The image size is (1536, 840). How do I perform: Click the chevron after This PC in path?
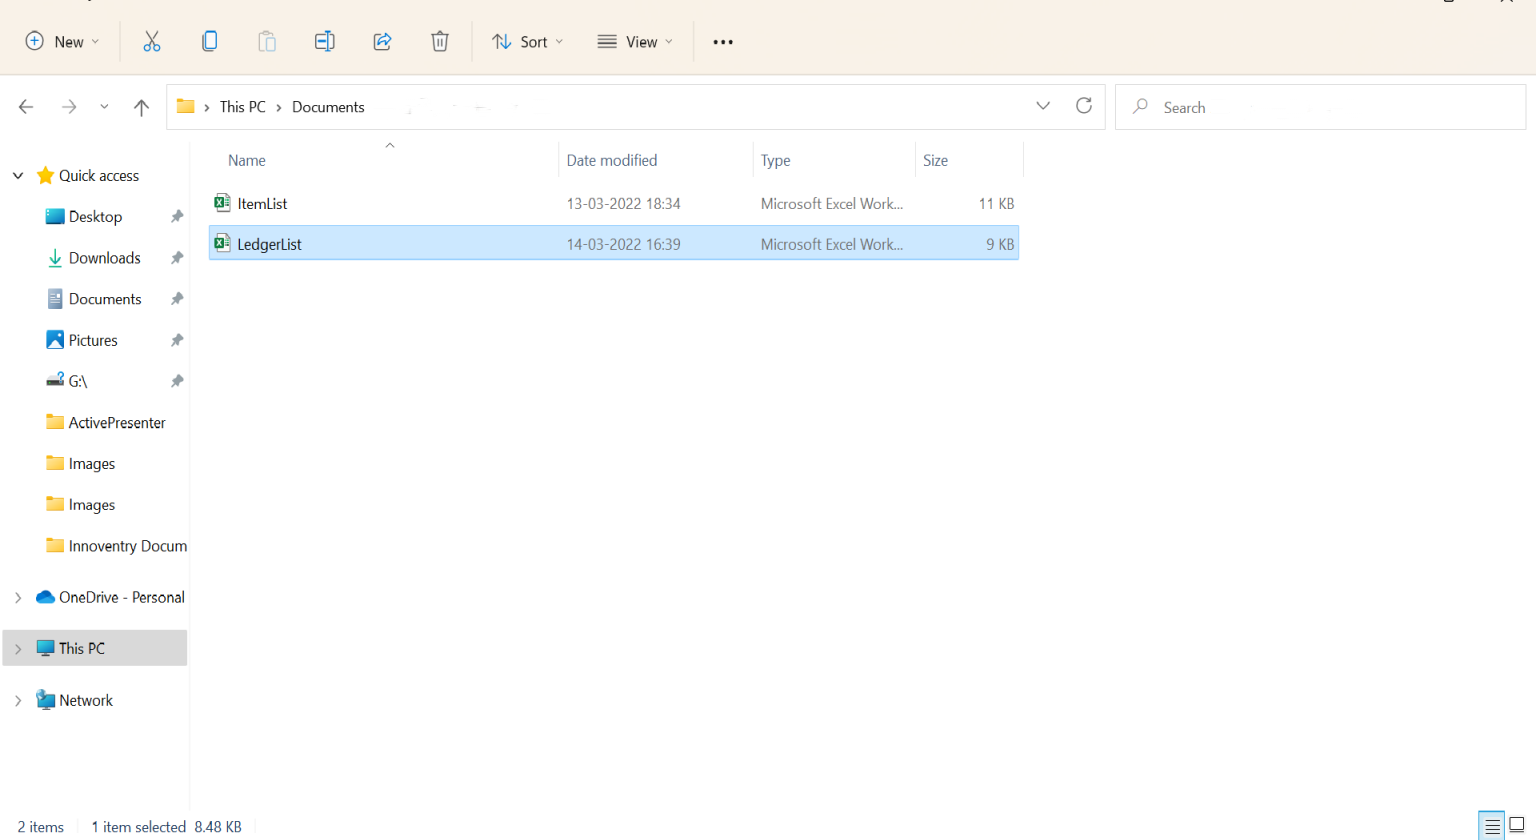[x=279, y=107]
